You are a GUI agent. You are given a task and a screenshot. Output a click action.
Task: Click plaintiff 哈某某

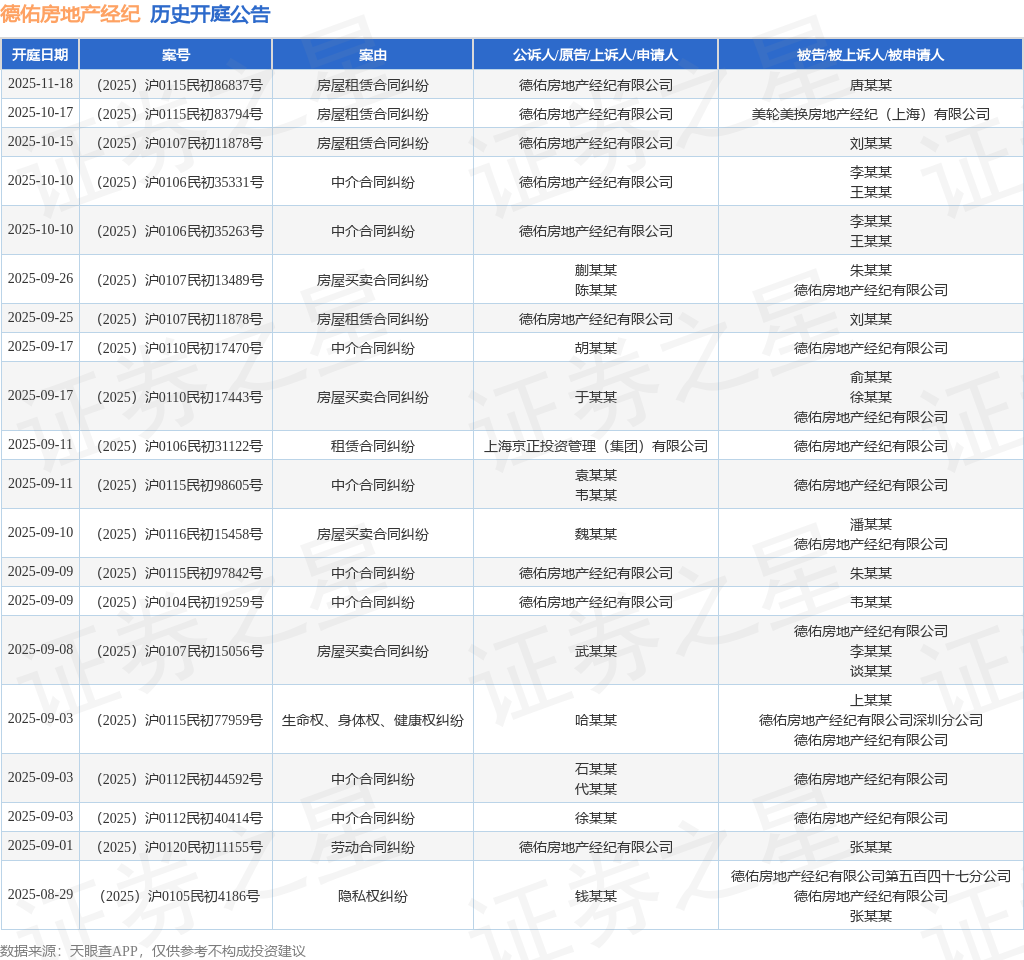[596, 720]
